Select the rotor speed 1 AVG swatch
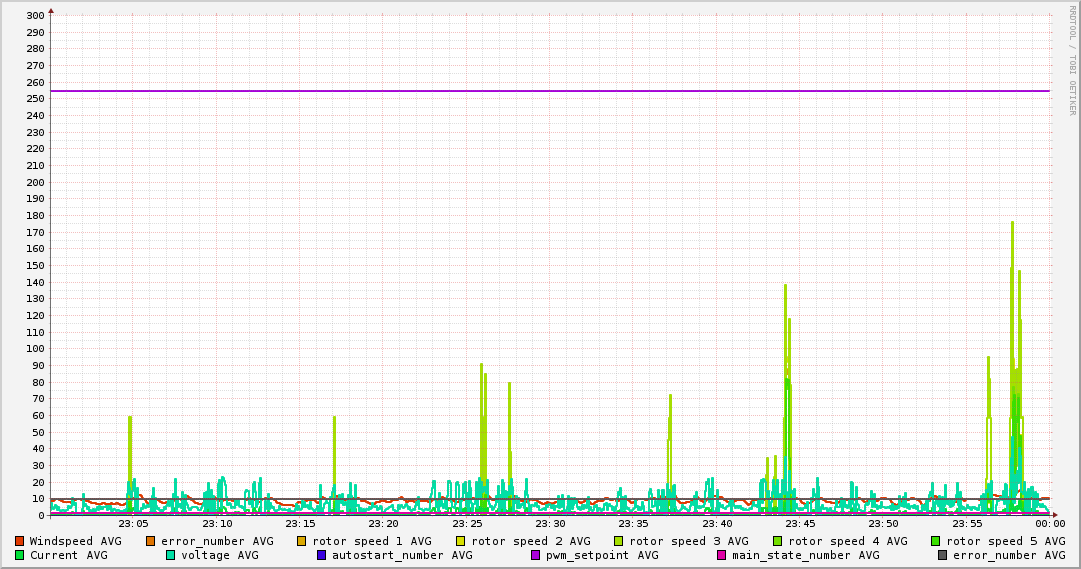The image size is (1081, 569). click(x=302, y=541)
